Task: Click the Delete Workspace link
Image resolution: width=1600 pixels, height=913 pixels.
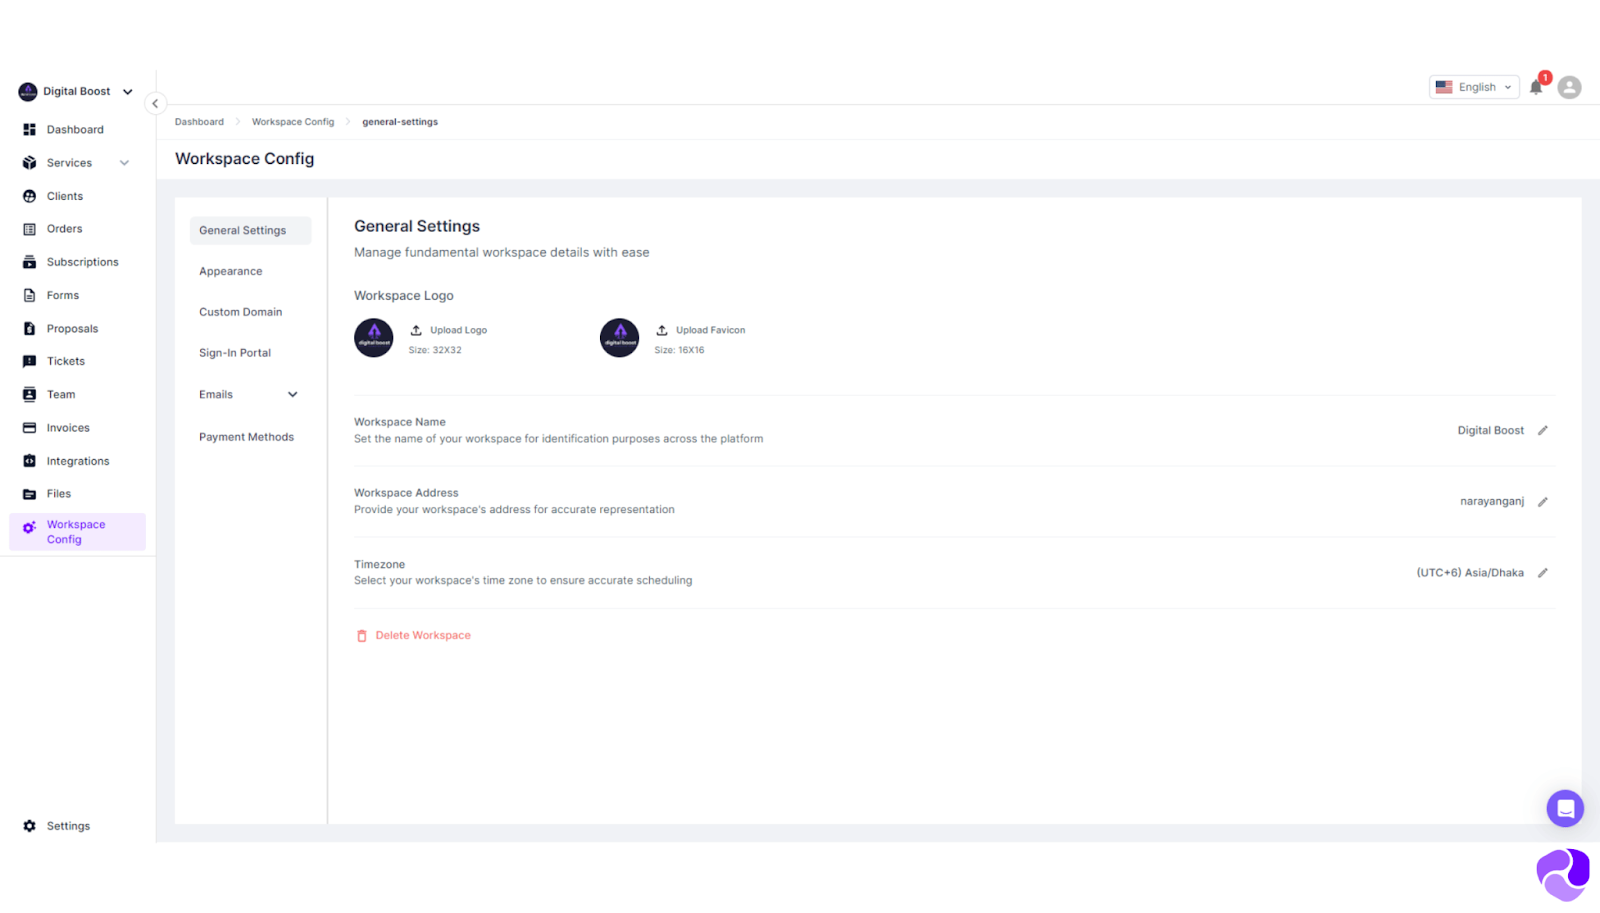Action: (422, 636)
